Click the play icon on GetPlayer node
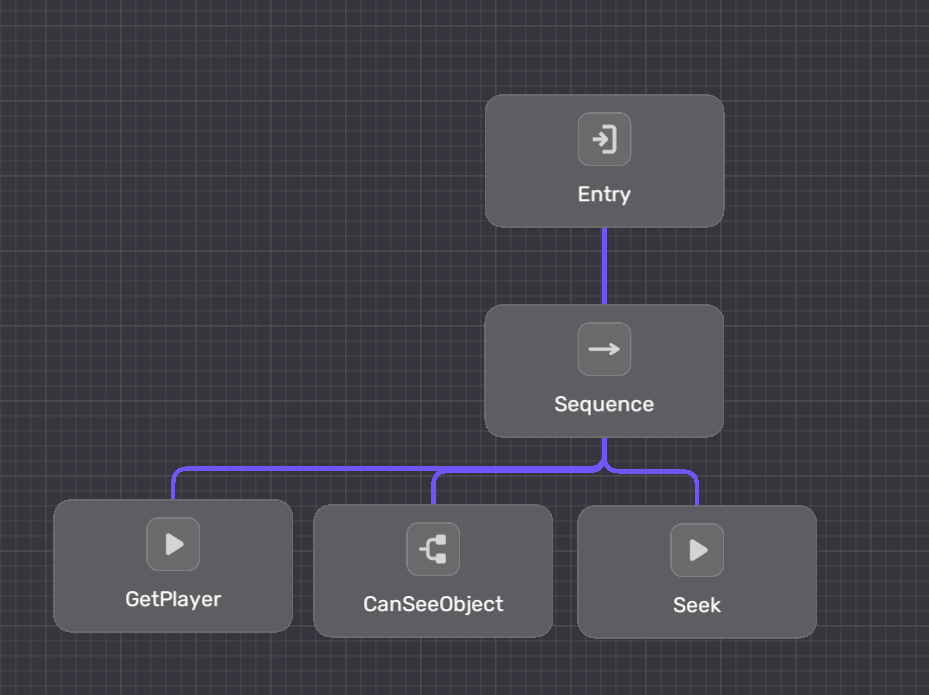The width and height of the screenshot is (929, 695). (x=173, y=544)
